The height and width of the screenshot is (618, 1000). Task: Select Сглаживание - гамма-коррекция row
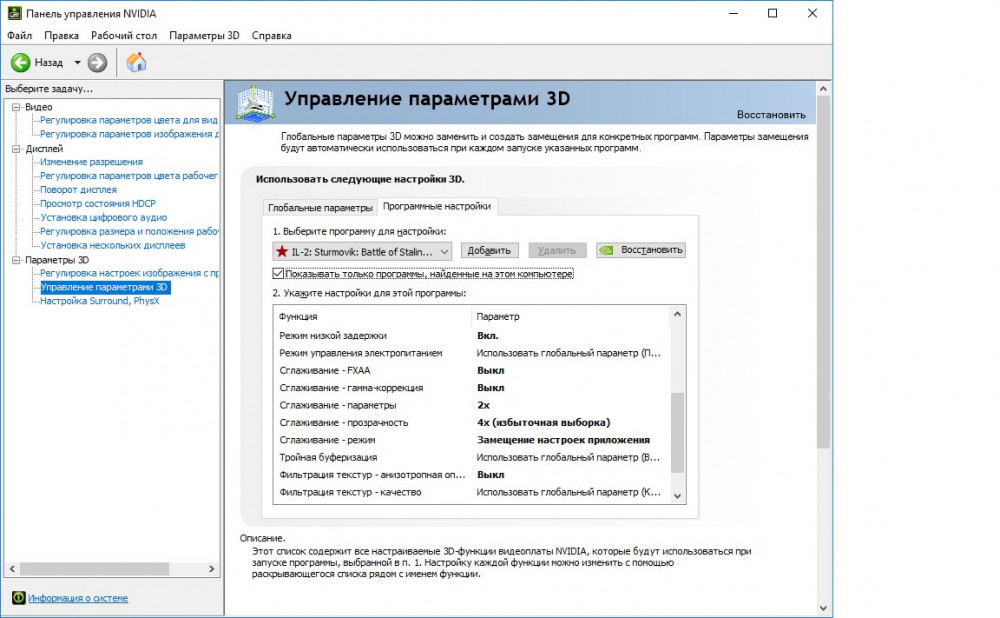[x=471, y=388]
